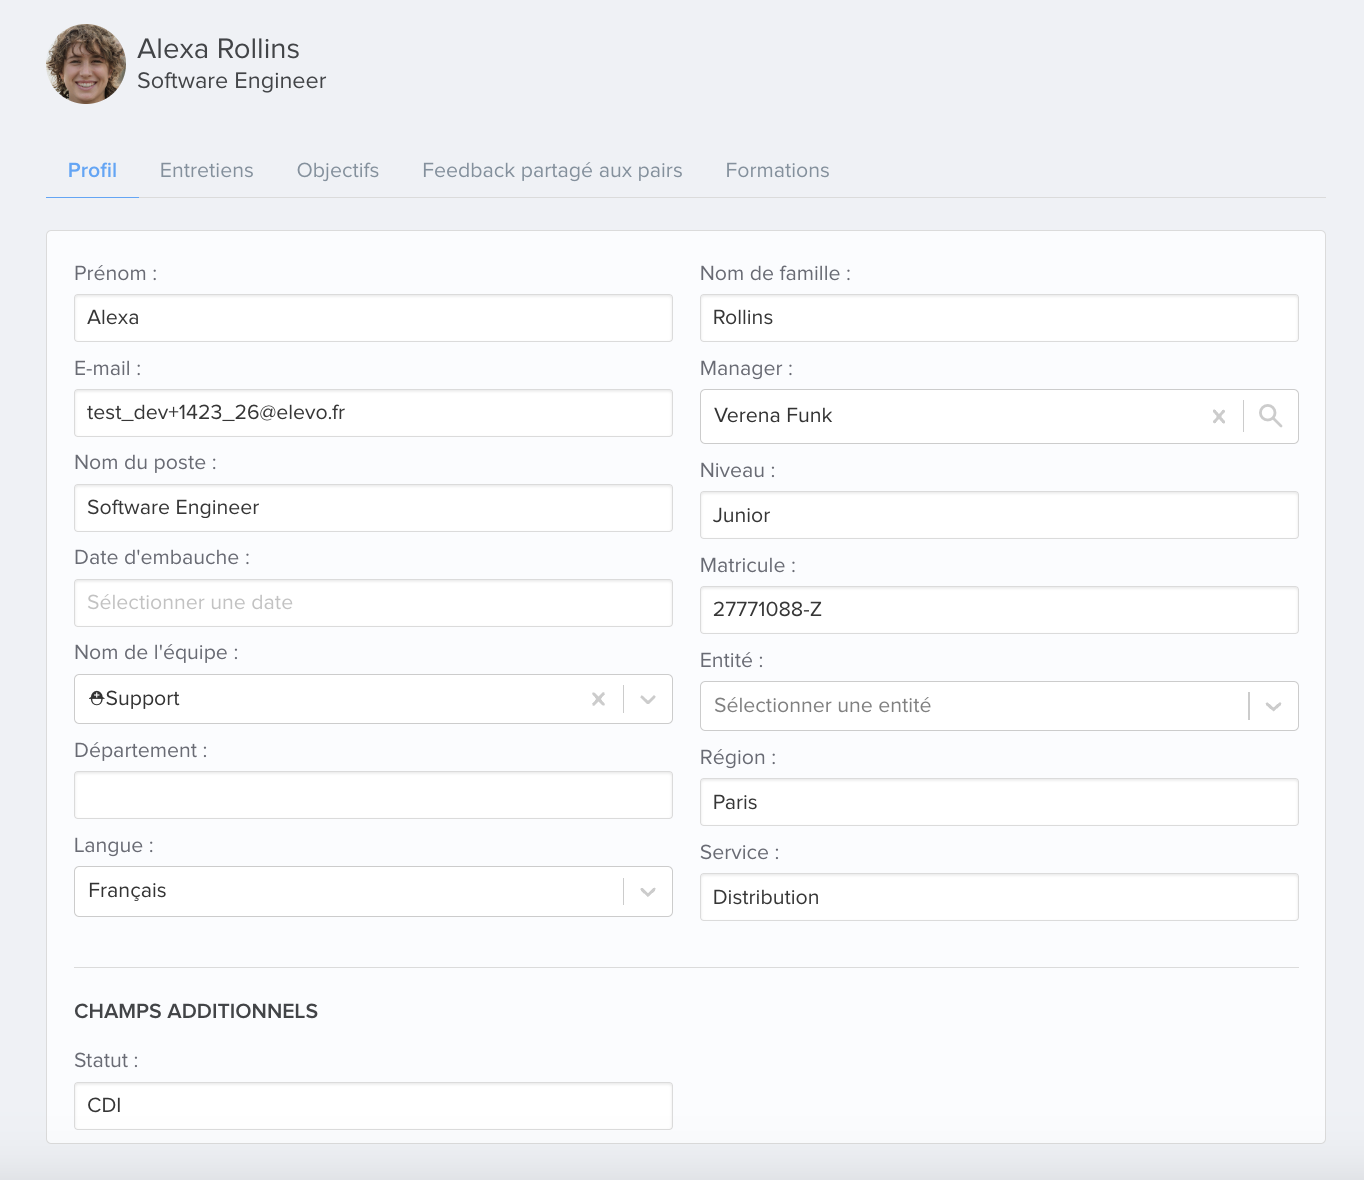Click the E-mail input field
Image resolution: width=1364 pixels, height=1180 pixels.
click(x=373, y=413)
